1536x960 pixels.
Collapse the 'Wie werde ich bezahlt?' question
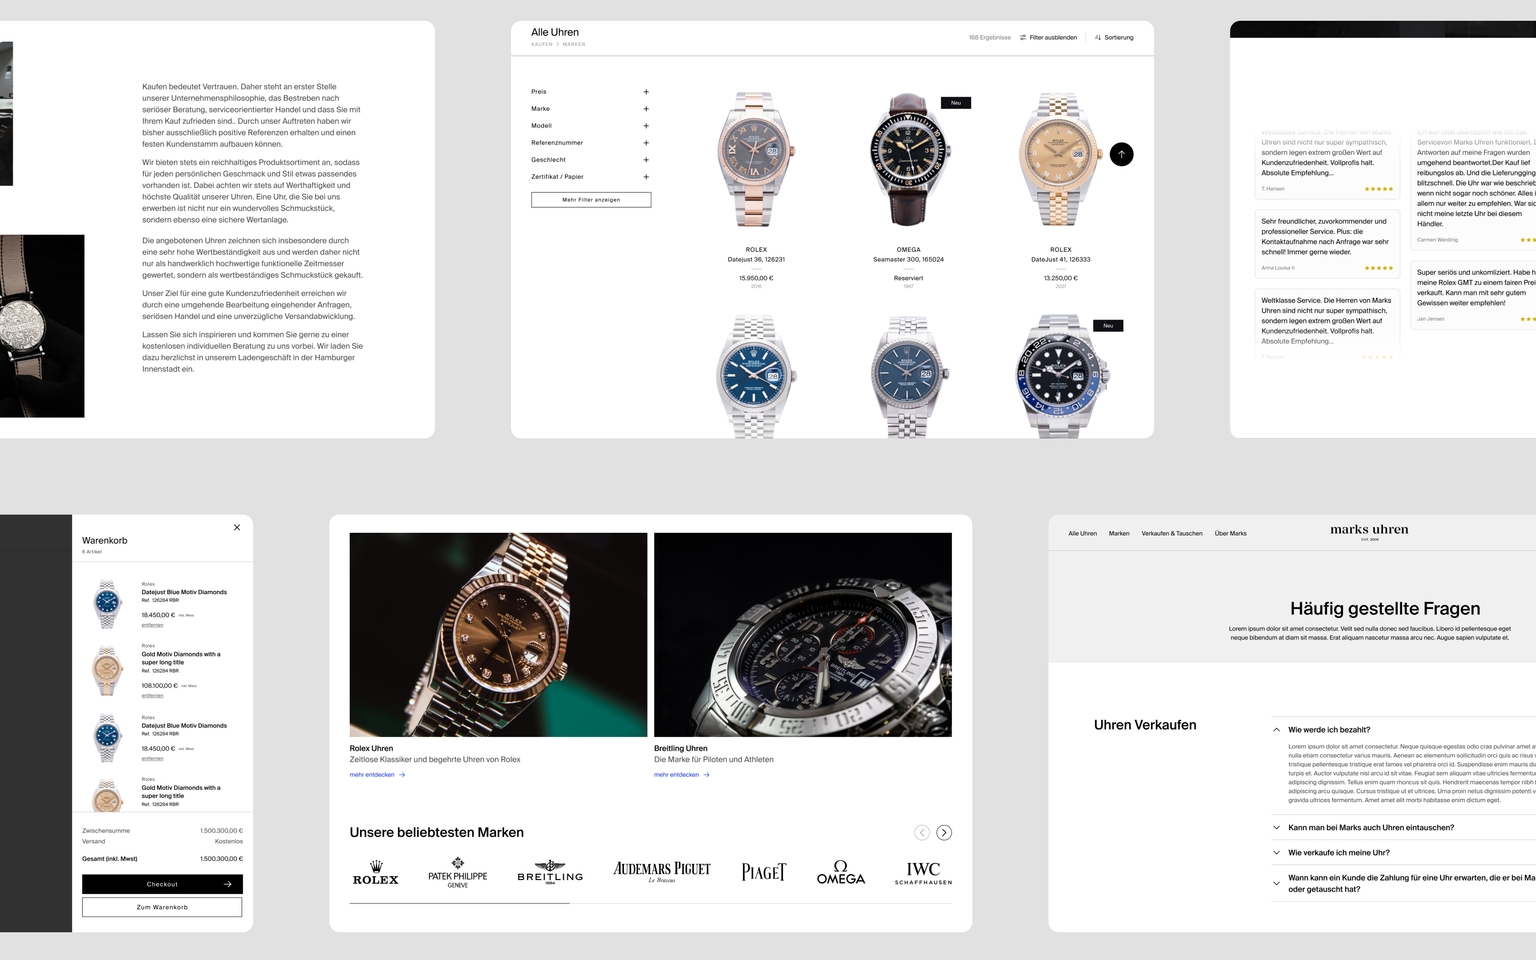click(x=1276, y=730)
